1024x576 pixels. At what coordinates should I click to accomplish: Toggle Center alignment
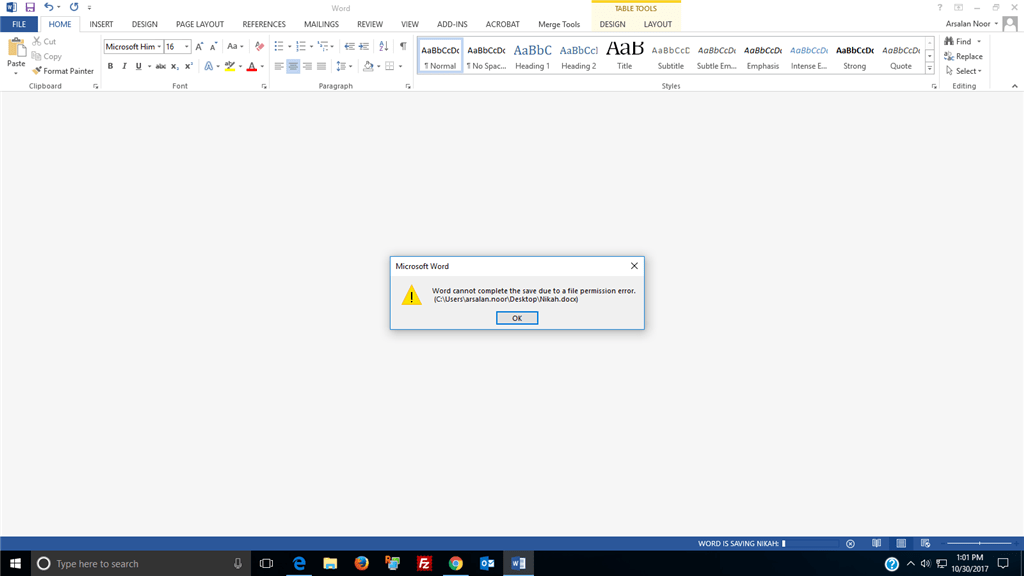point(293,66)
